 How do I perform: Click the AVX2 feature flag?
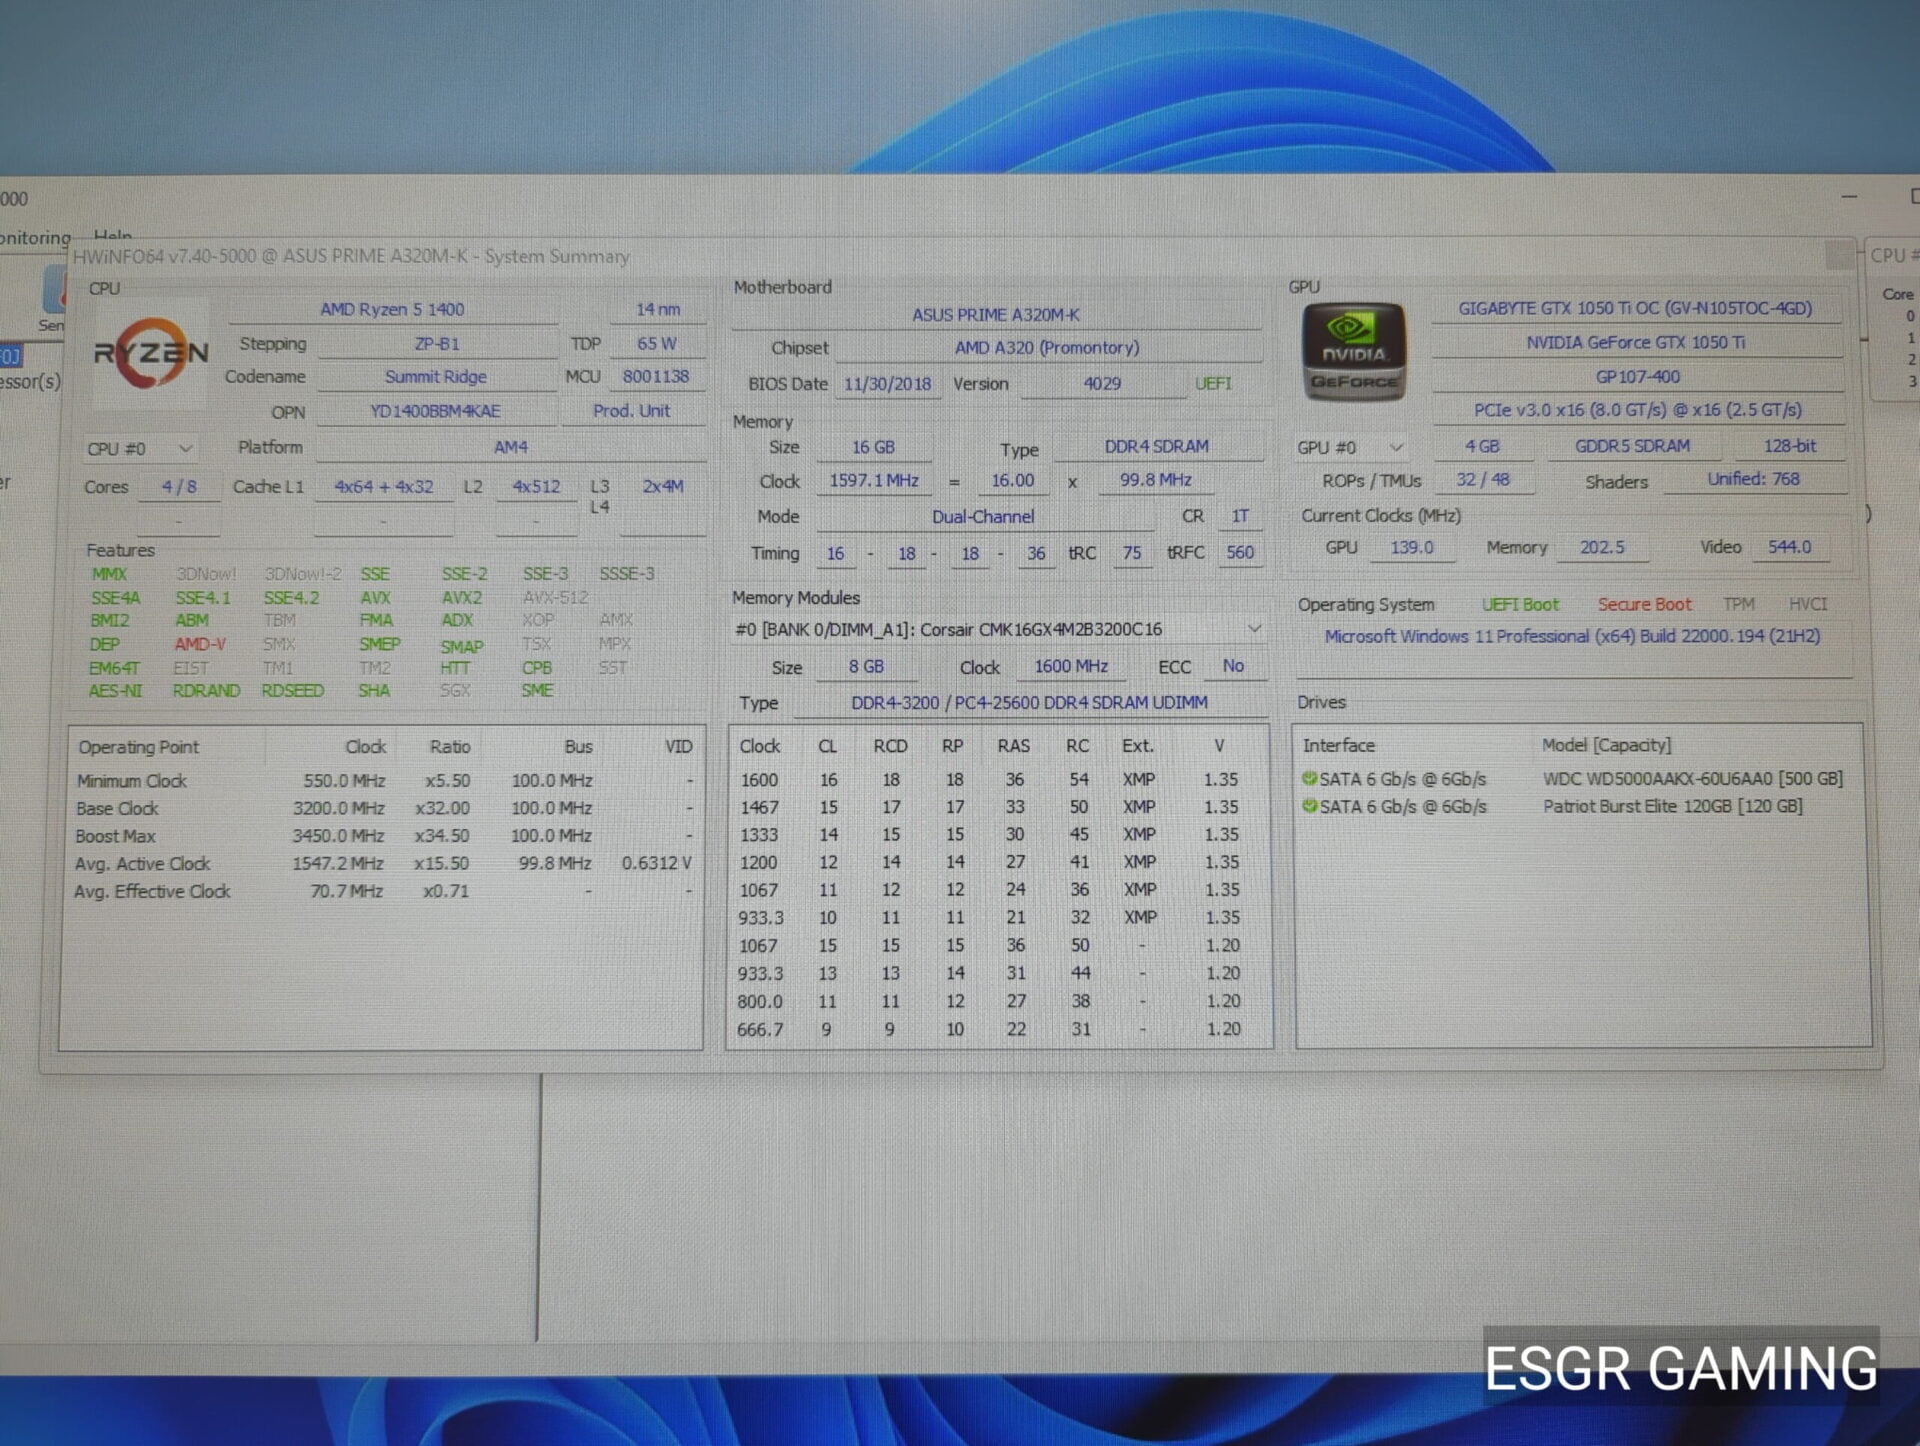point(462,597)
